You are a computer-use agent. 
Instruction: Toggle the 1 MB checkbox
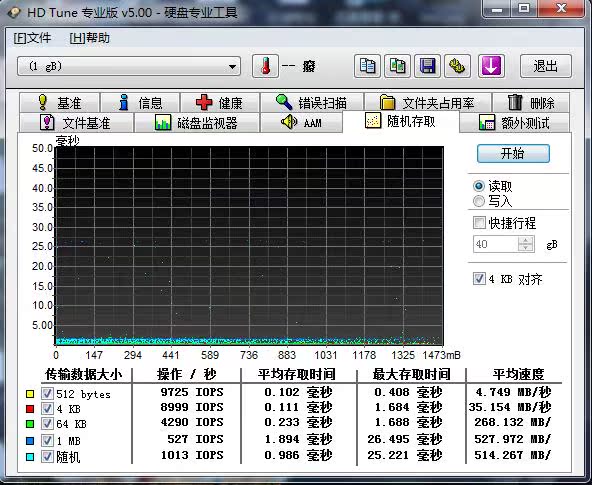(47, 440)
